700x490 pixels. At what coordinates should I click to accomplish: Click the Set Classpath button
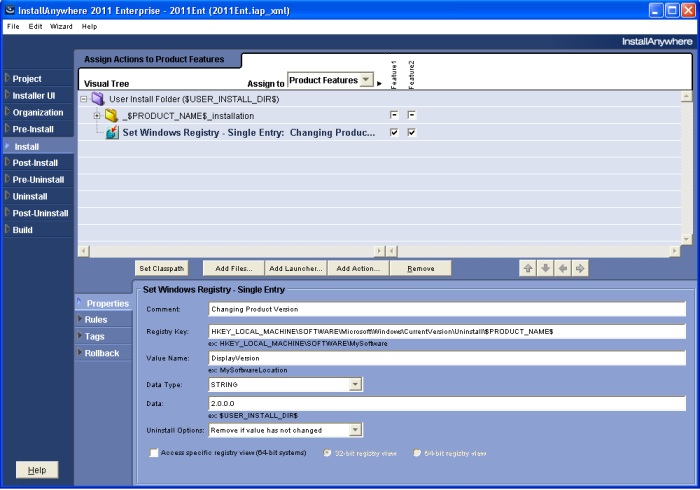click(x=162, y=269)
